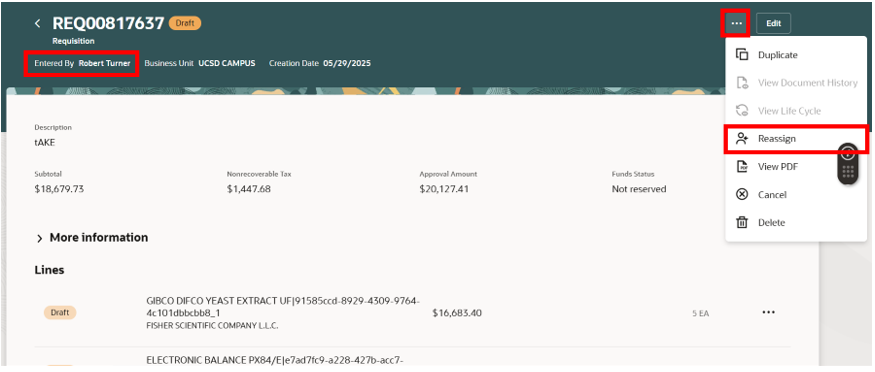Viewport: 875px width, 372px height.
Task: Click the Creation Date 05/29/2025
Action: coord(347,64)
